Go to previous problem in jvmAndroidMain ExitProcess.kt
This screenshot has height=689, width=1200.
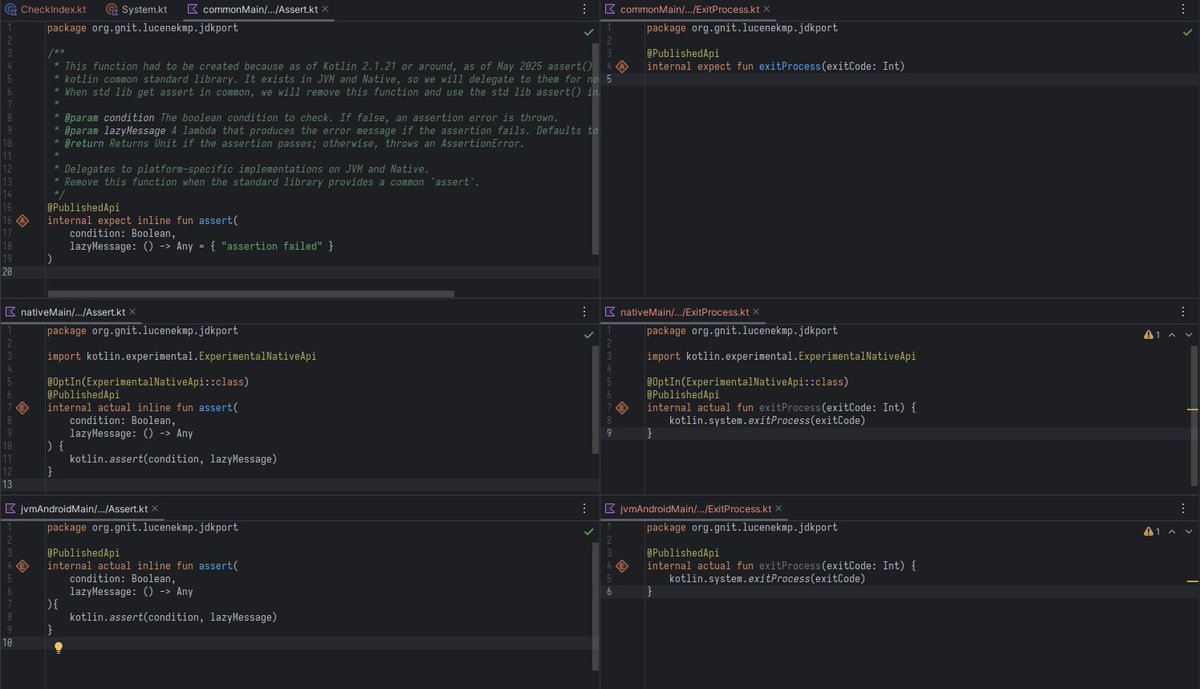click(1173, 532)
